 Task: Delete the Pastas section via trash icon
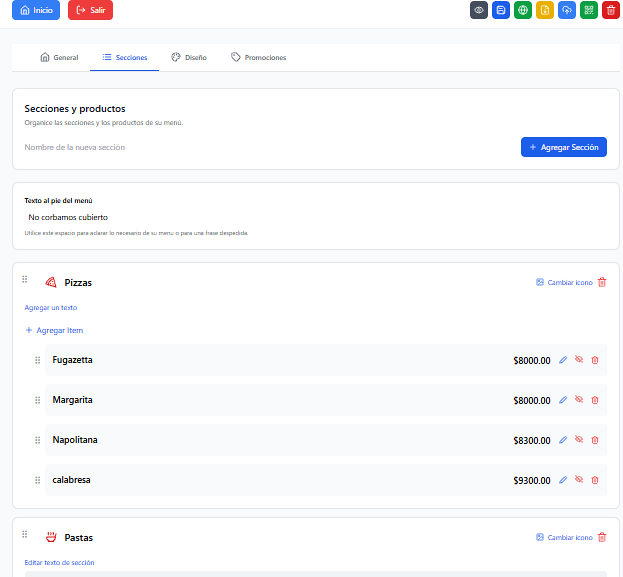(602, 537)
